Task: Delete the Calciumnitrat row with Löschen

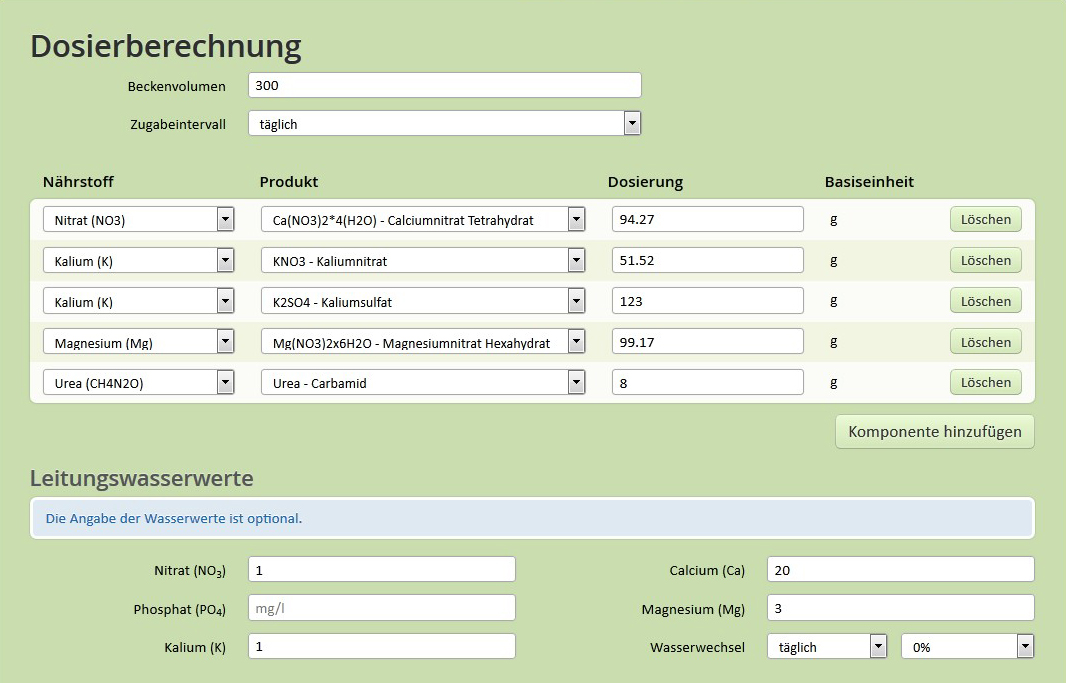Action: pos(985,220)
